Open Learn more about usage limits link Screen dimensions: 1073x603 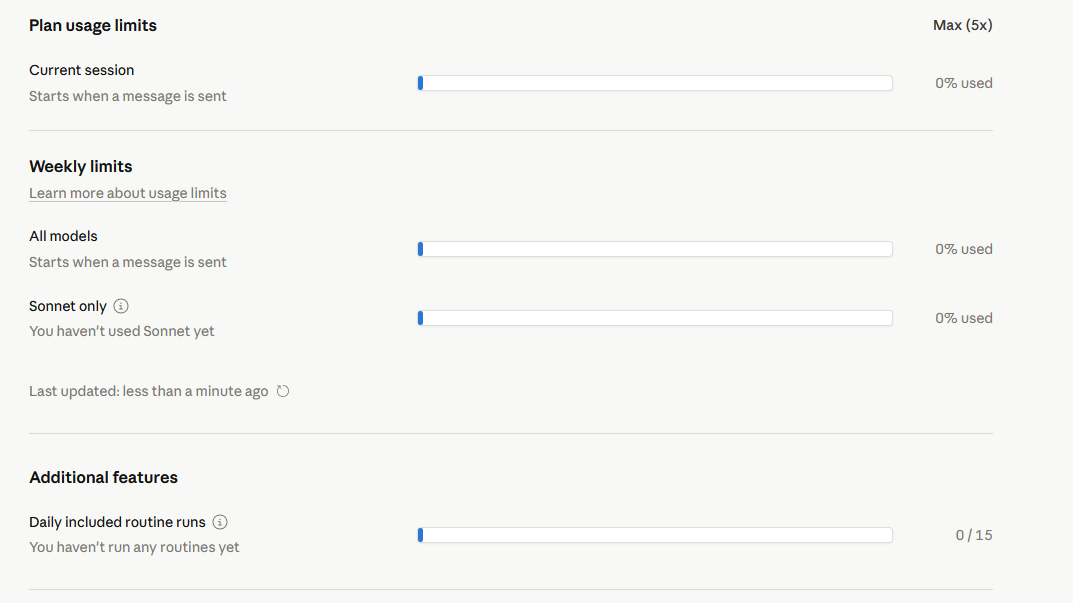click(x=127, y=193)
